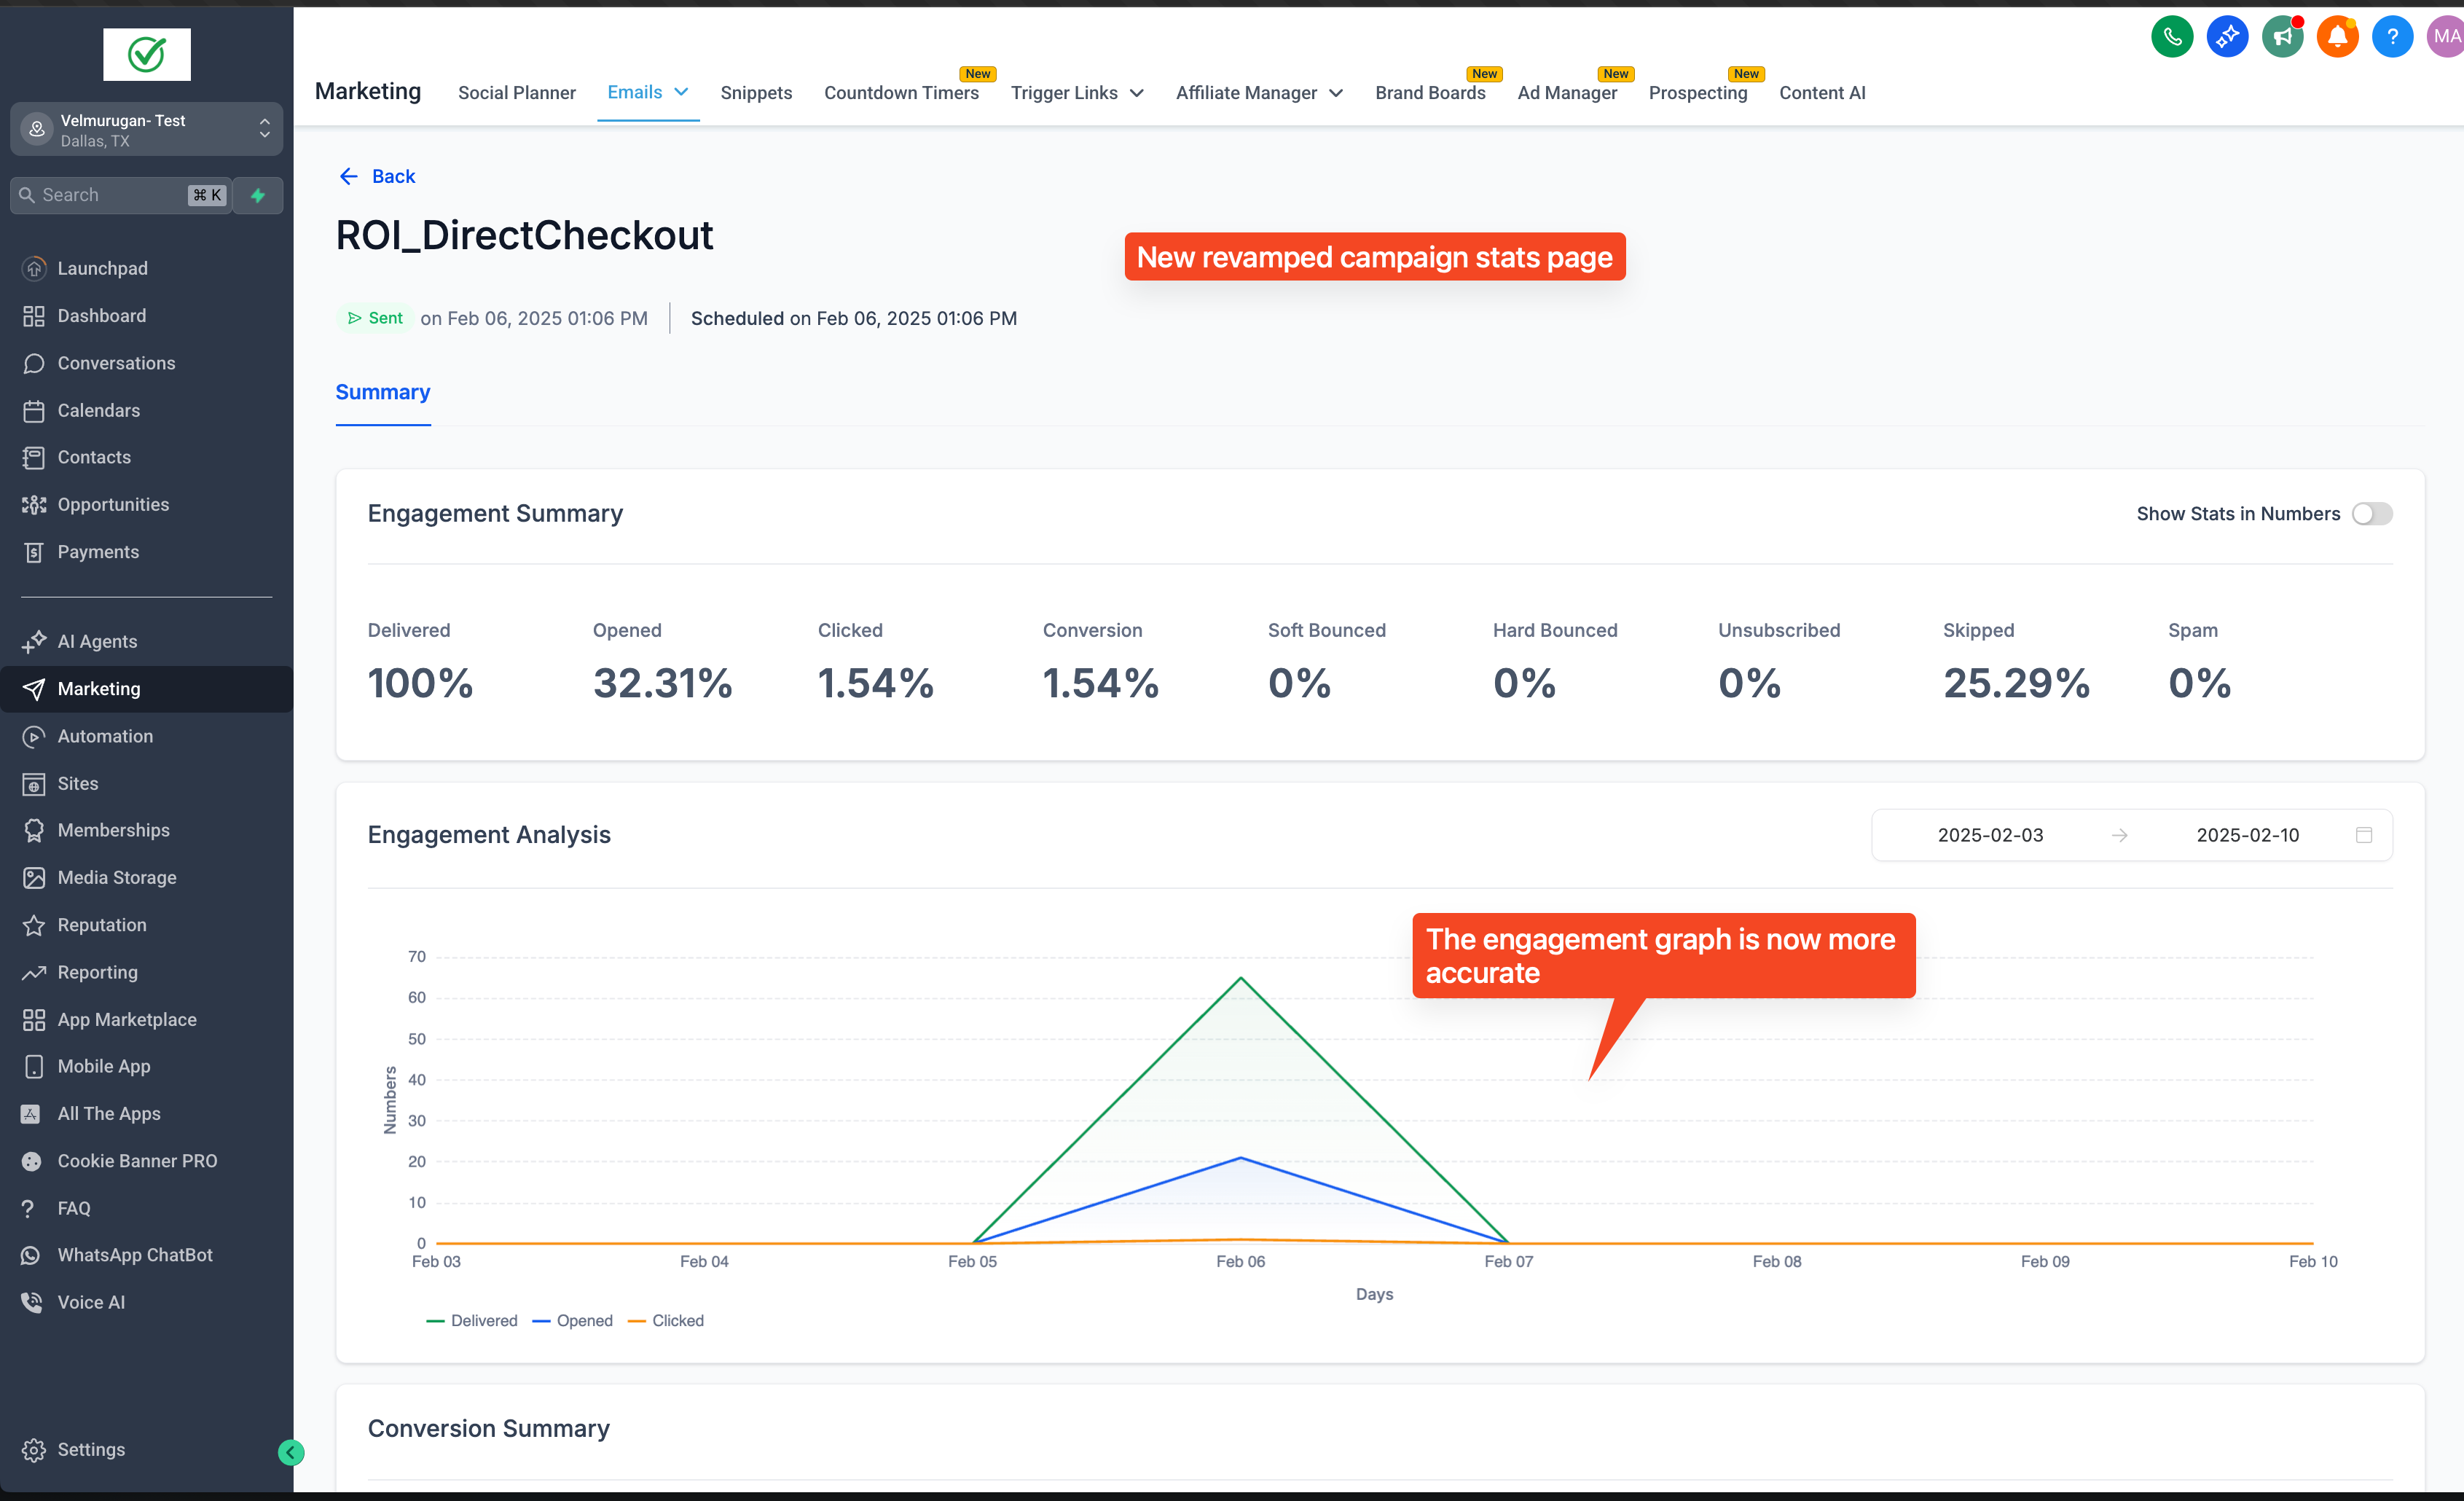Open the Social Planner tab
This screenshot has width=2464, height=1501.
pyautogui.click(x=516, y=93)
